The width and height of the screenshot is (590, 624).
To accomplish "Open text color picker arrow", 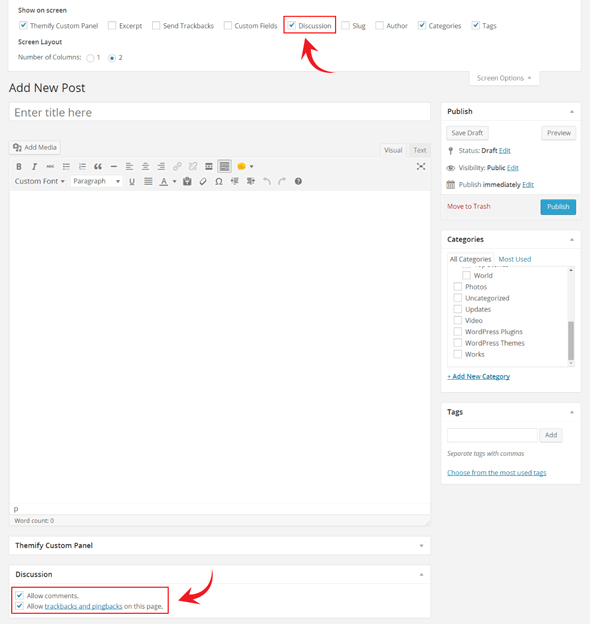I will (x=174, y=181).
